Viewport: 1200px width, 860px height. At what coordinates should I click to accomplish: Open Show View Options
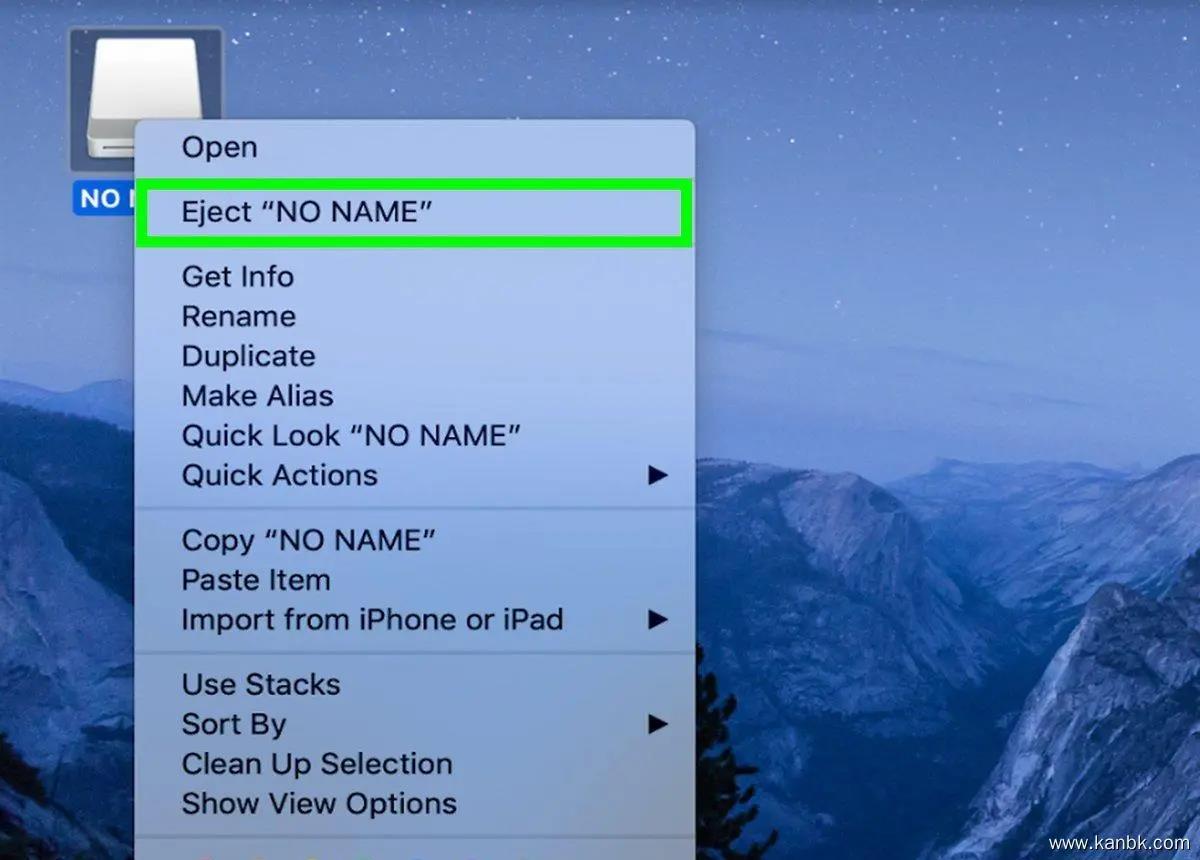point(318,804)
